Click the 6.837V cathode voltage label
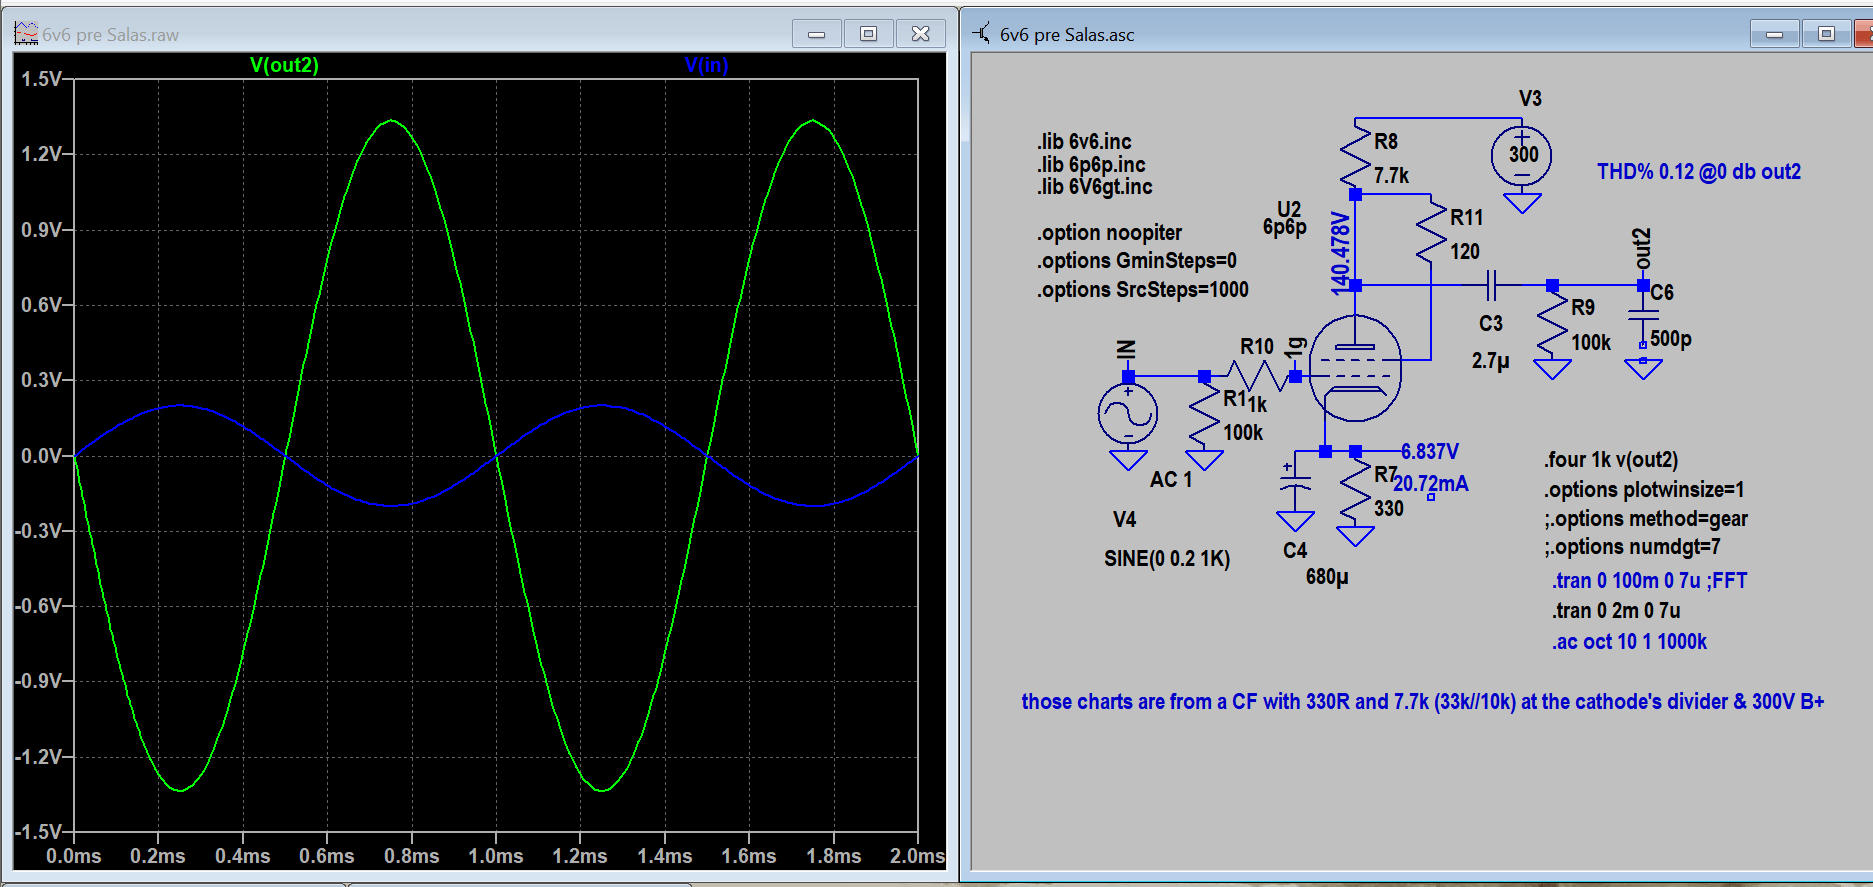The height and width of the screenshot is (887, 1873). tap(1429, 451)
